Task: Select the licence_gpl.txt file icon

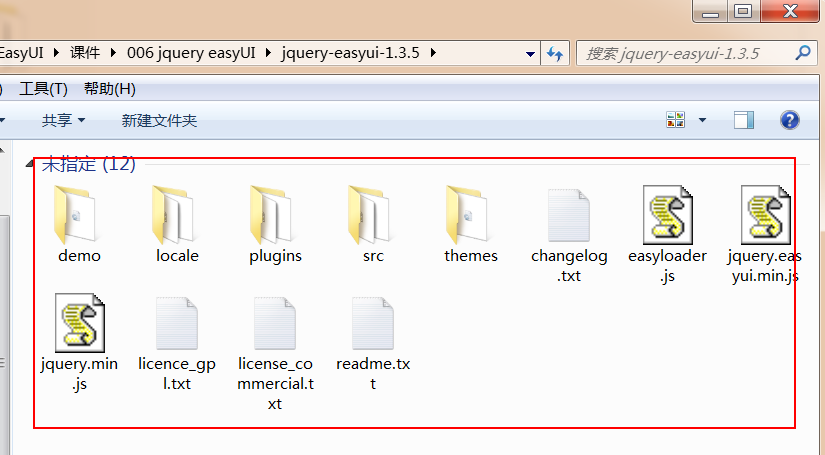Action: point(177,323)
